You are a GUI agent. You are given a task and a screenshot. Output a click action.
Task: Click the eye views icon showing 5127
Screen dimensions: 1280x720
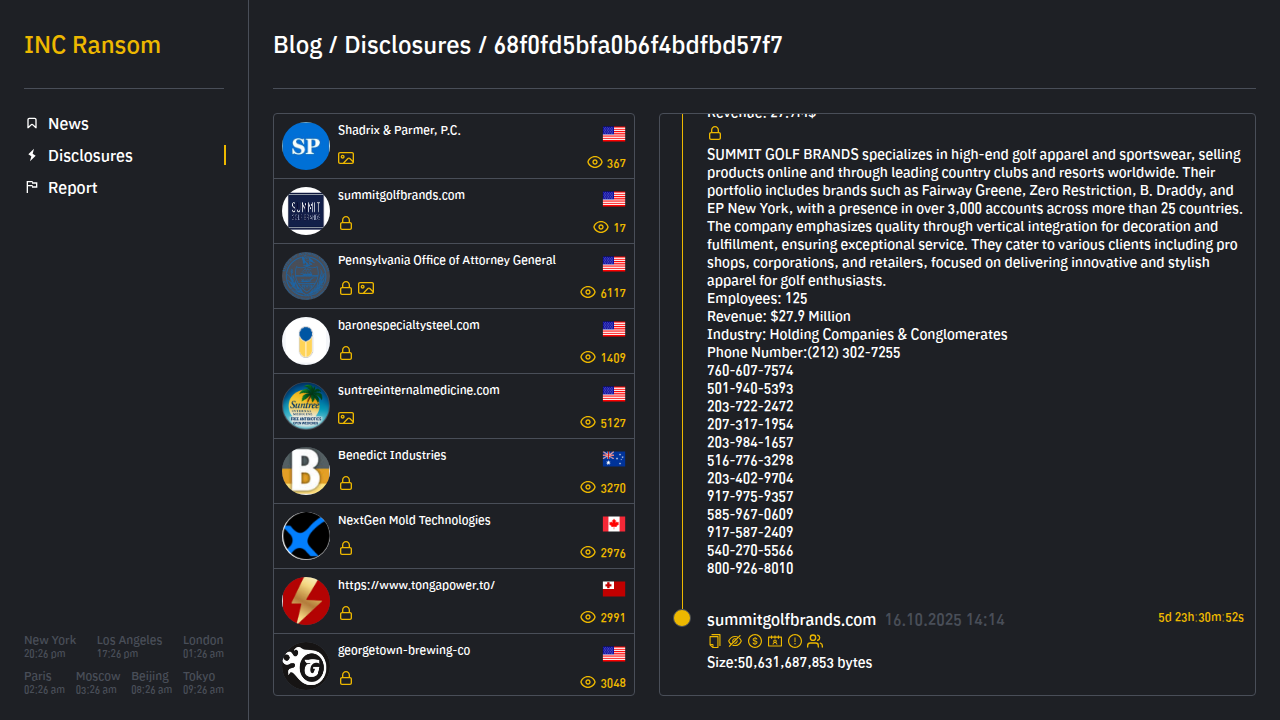(x=588, y=423)
